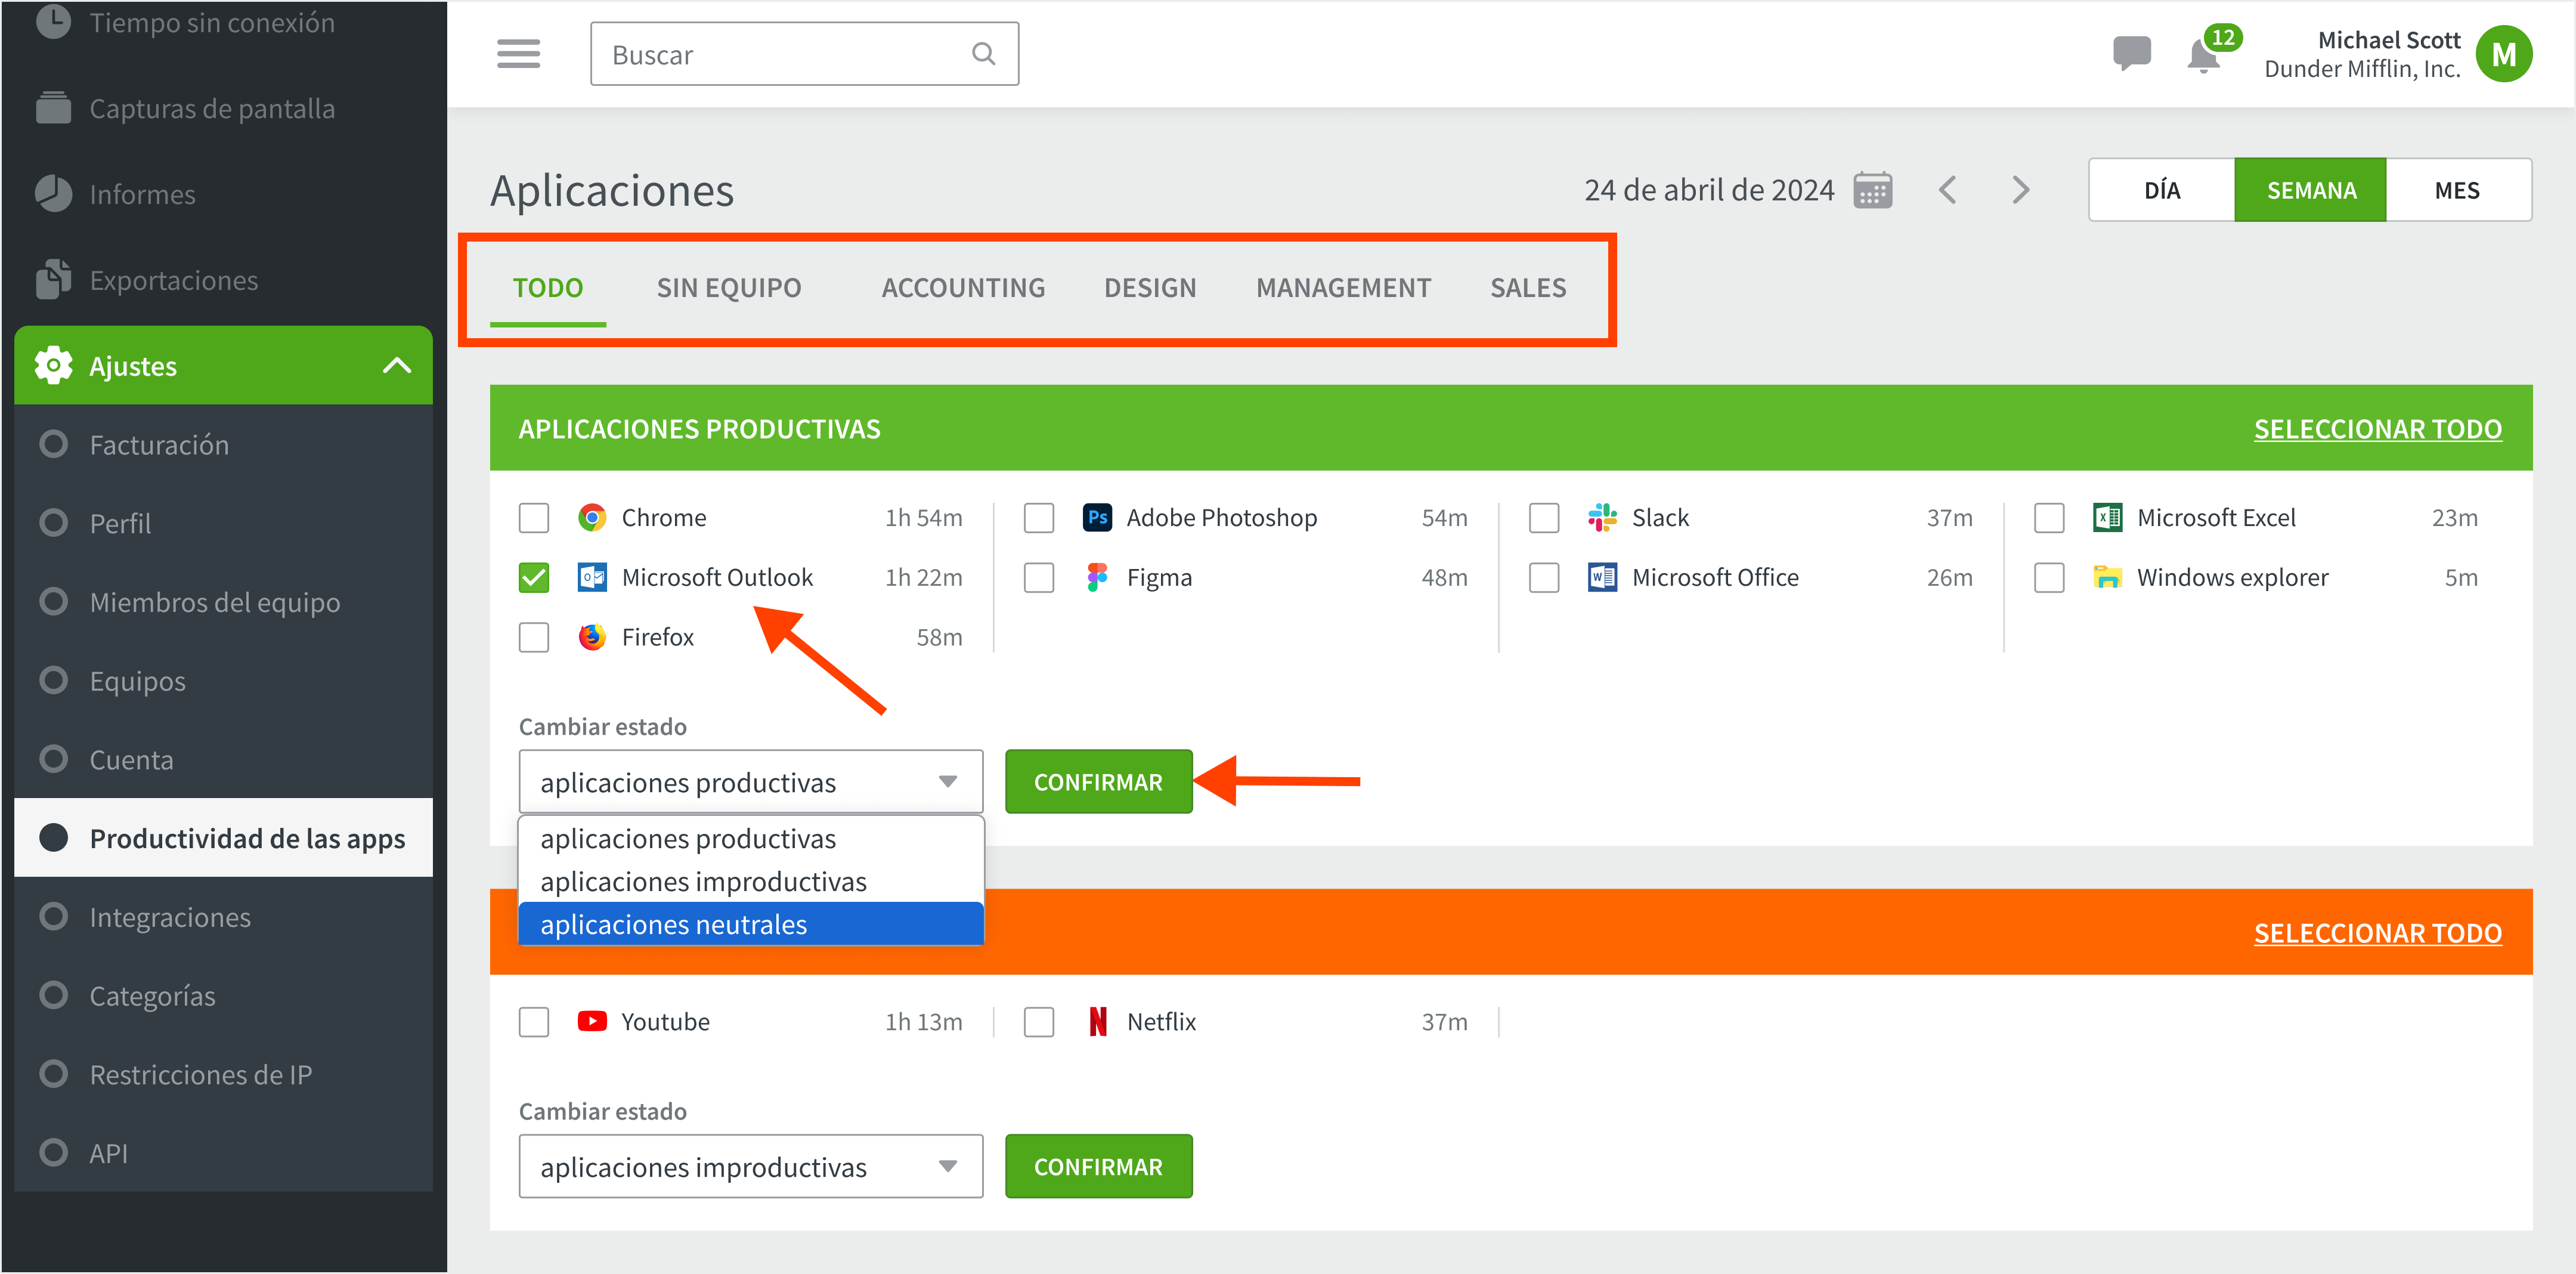Image resolution: width=2576 pixels, height=1274 pixels.
Task: Open productive apps Cambiar estado dropdown
Action: [750, 781]
